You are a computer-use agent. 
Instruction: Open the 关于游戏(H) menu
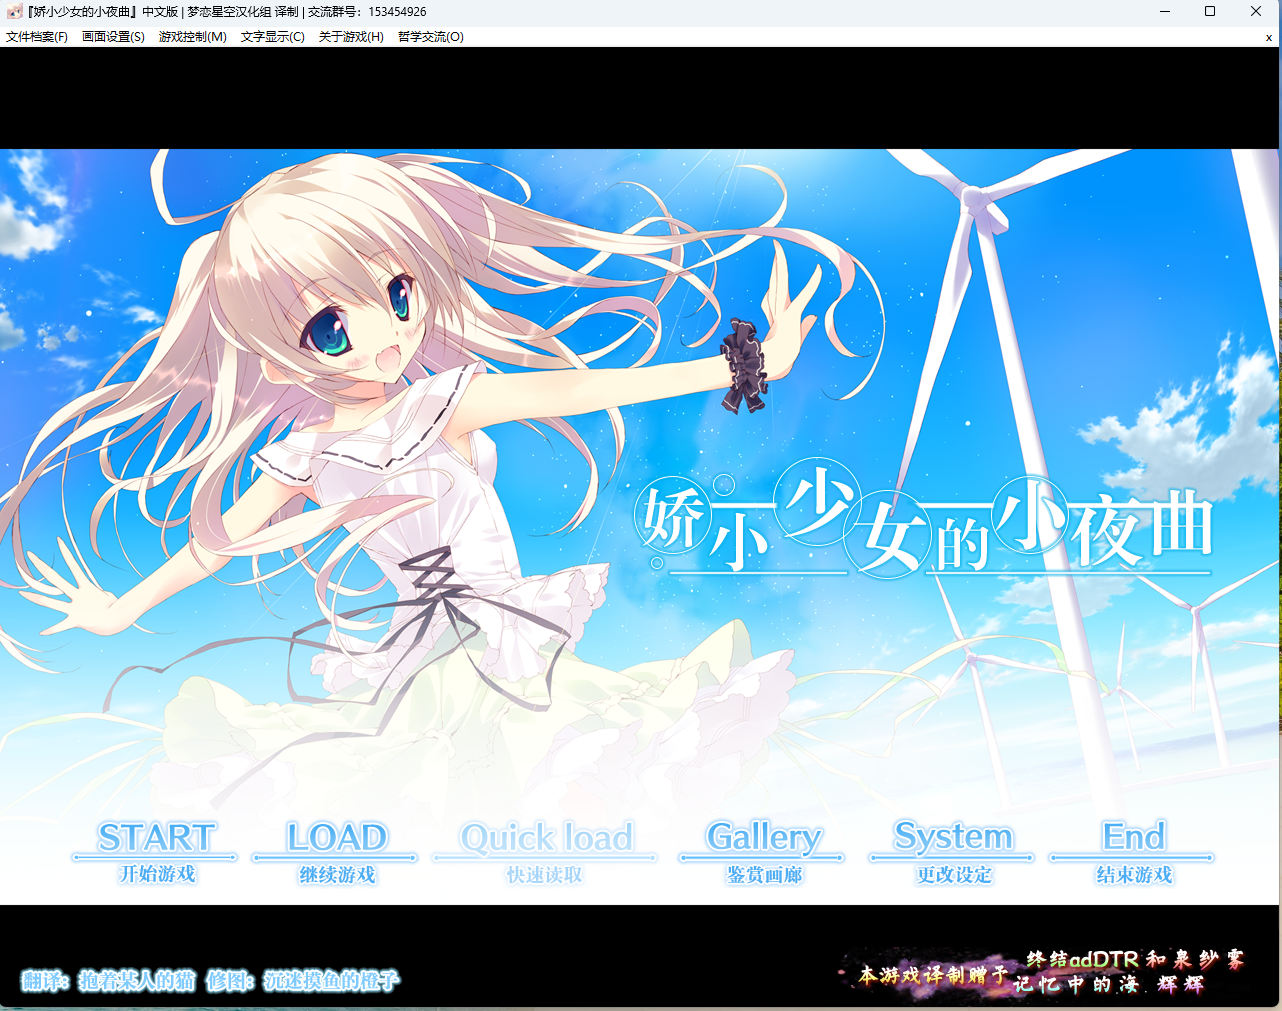point(351,37)
